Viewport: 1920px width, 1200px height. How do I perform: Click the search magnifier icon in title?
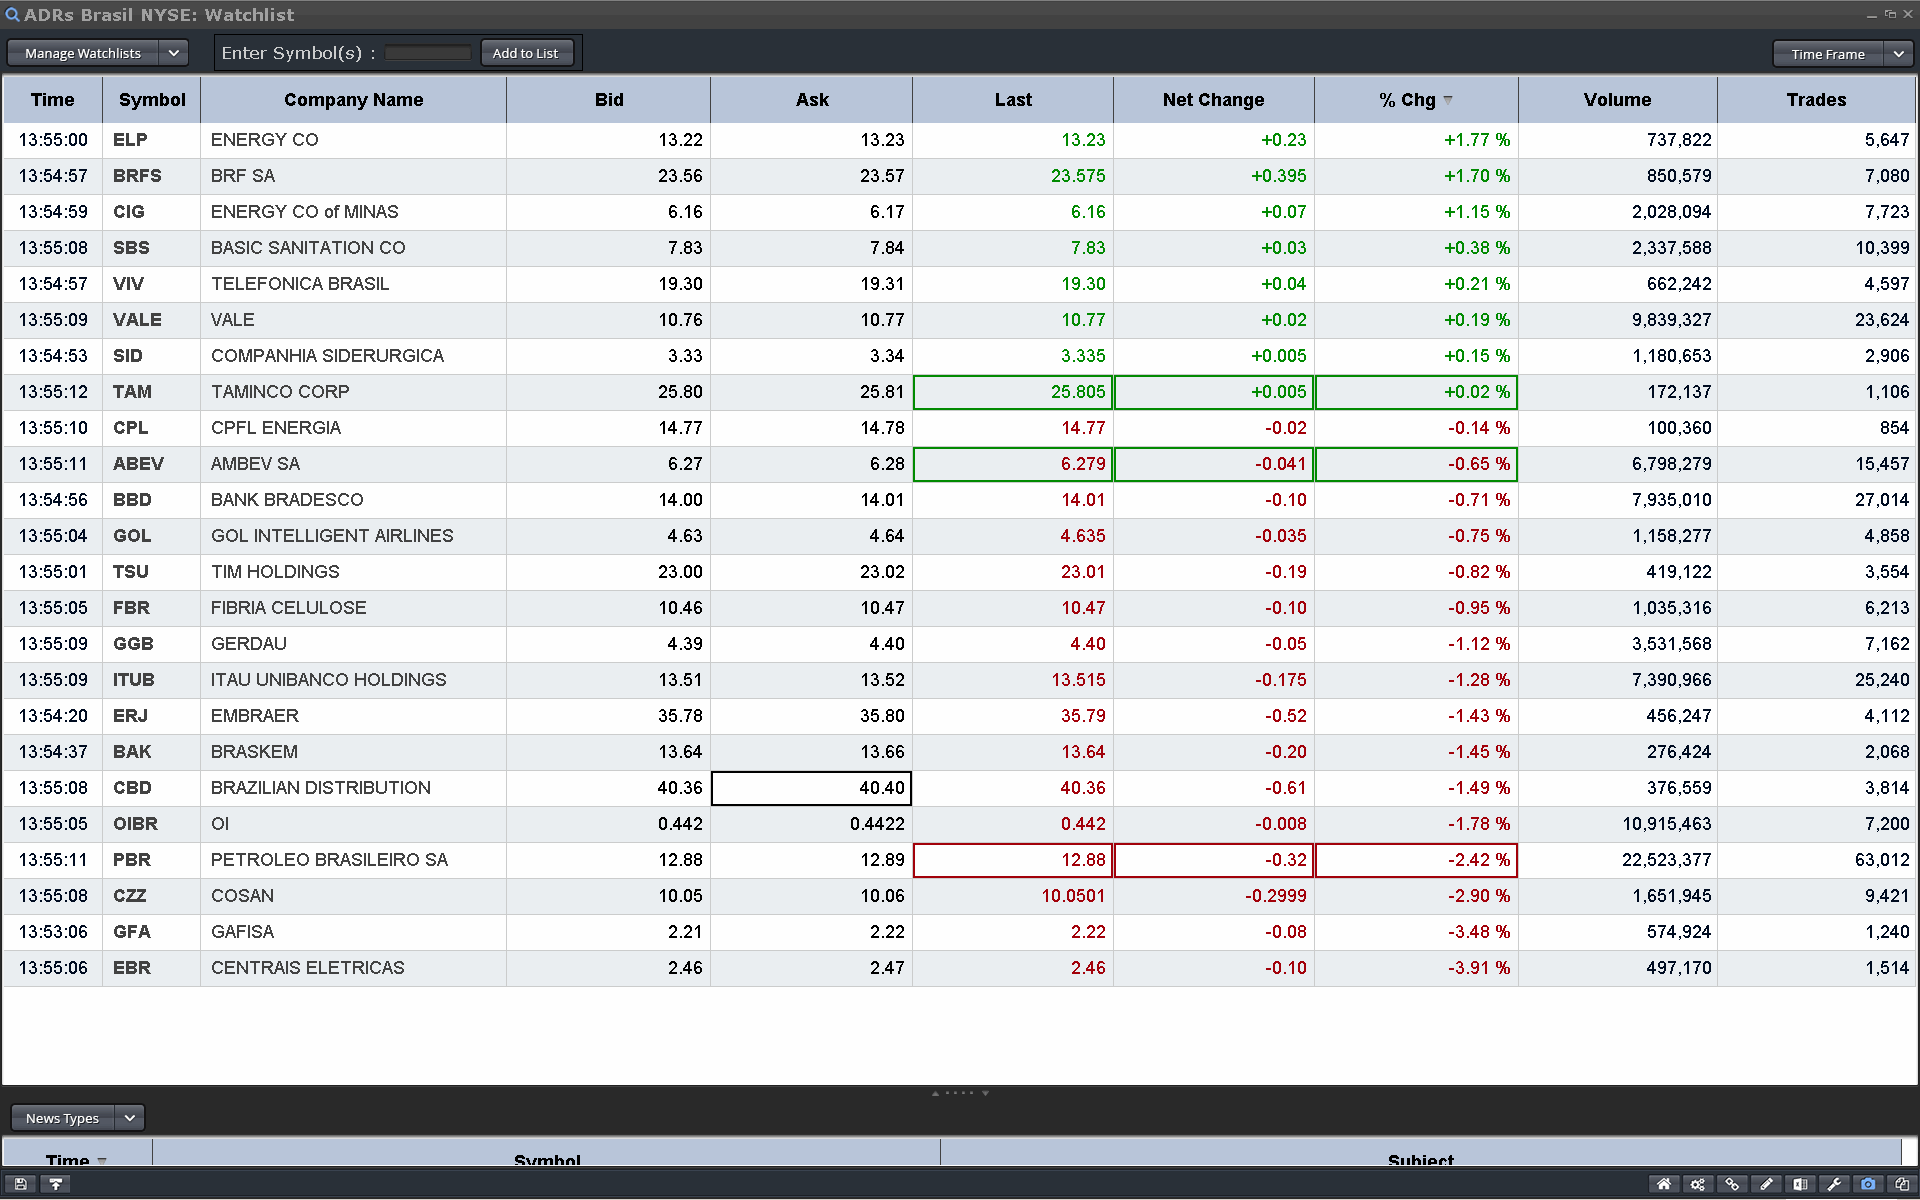12,15
